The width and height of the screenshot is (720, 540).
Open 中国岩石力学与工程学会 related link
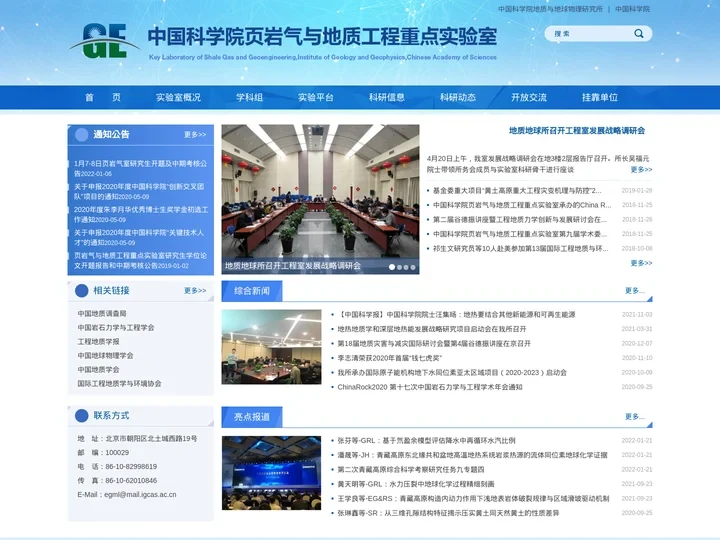(116, 328)
